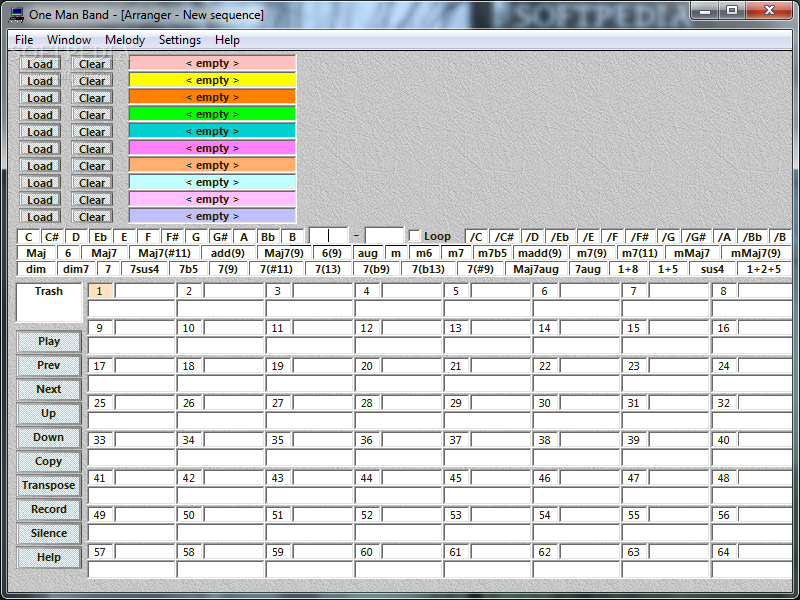The width and height of the screenshot is (800, 600).
Task: Click the Next button
Action: click(49, 389)
